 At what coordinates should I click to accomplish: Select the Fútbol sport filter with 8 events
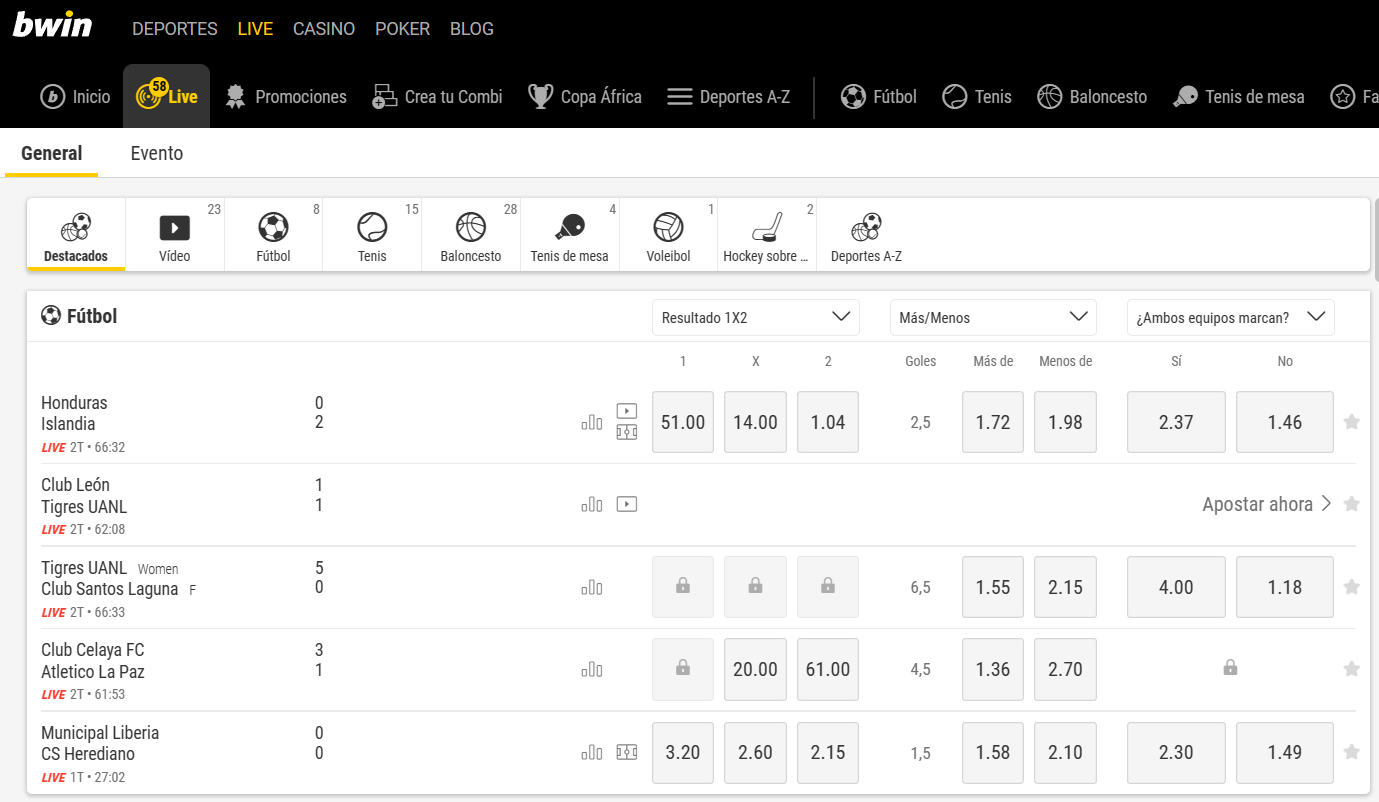(x=273, y=235)
